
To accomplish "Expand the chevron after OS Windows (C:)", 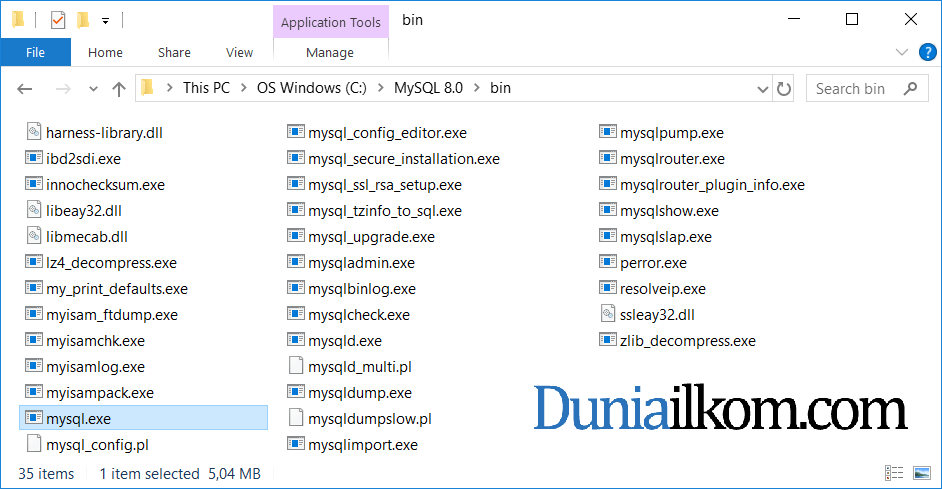I will pyautogui.click(x=380, y=88).
